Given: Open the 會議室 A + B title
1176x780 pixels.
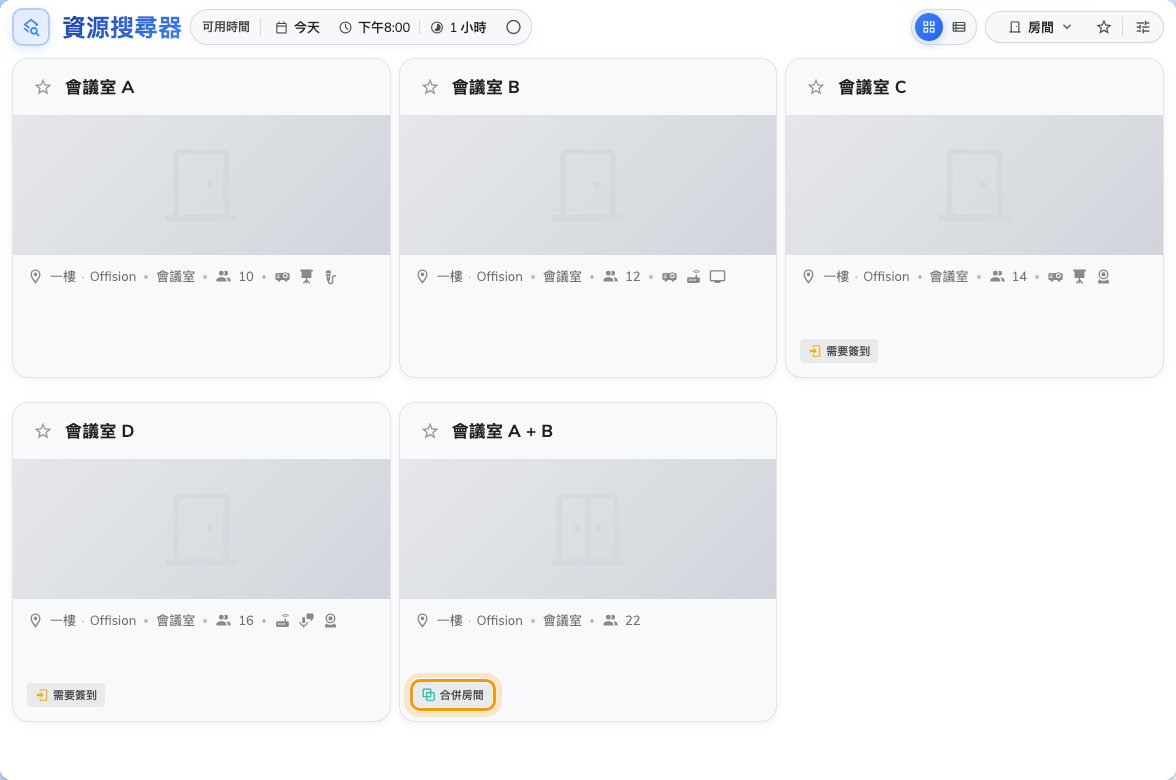Looking at the screenshot, I should (x=502, y=431).
